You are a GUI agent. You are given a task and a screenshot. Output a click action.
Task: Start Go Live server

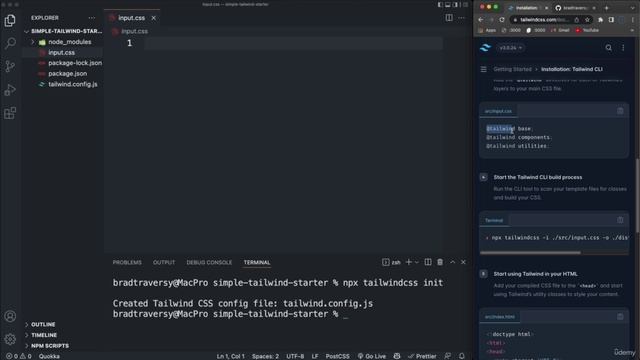[x=371, y=356]
